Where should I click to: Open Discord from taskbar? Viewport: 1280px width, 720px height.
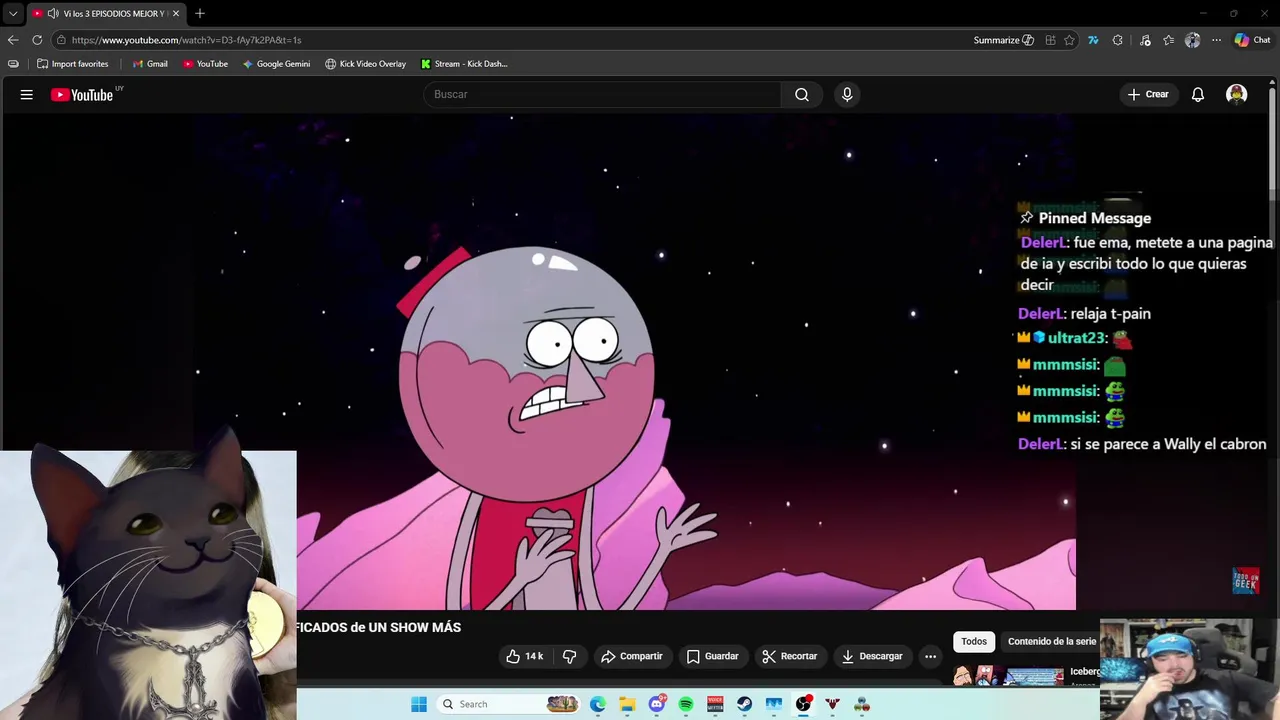point(657,704)
